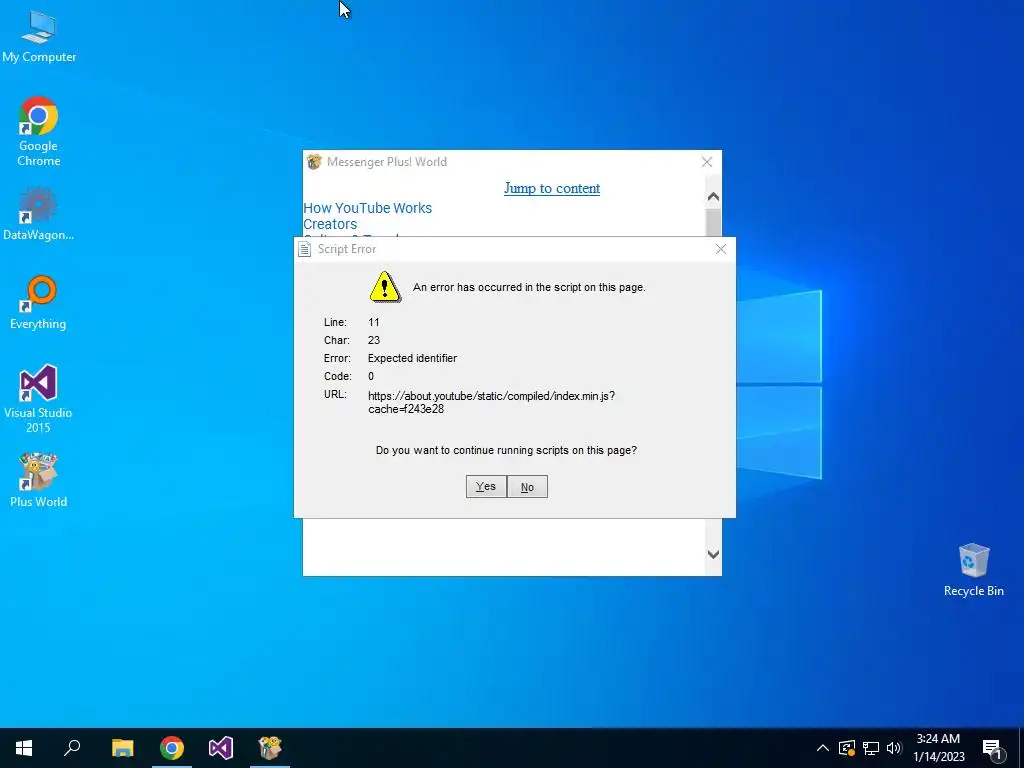Click the scroll down arrow in Messenger window
Viewport: 1024px width, 768px height.
tap(713, 554)
